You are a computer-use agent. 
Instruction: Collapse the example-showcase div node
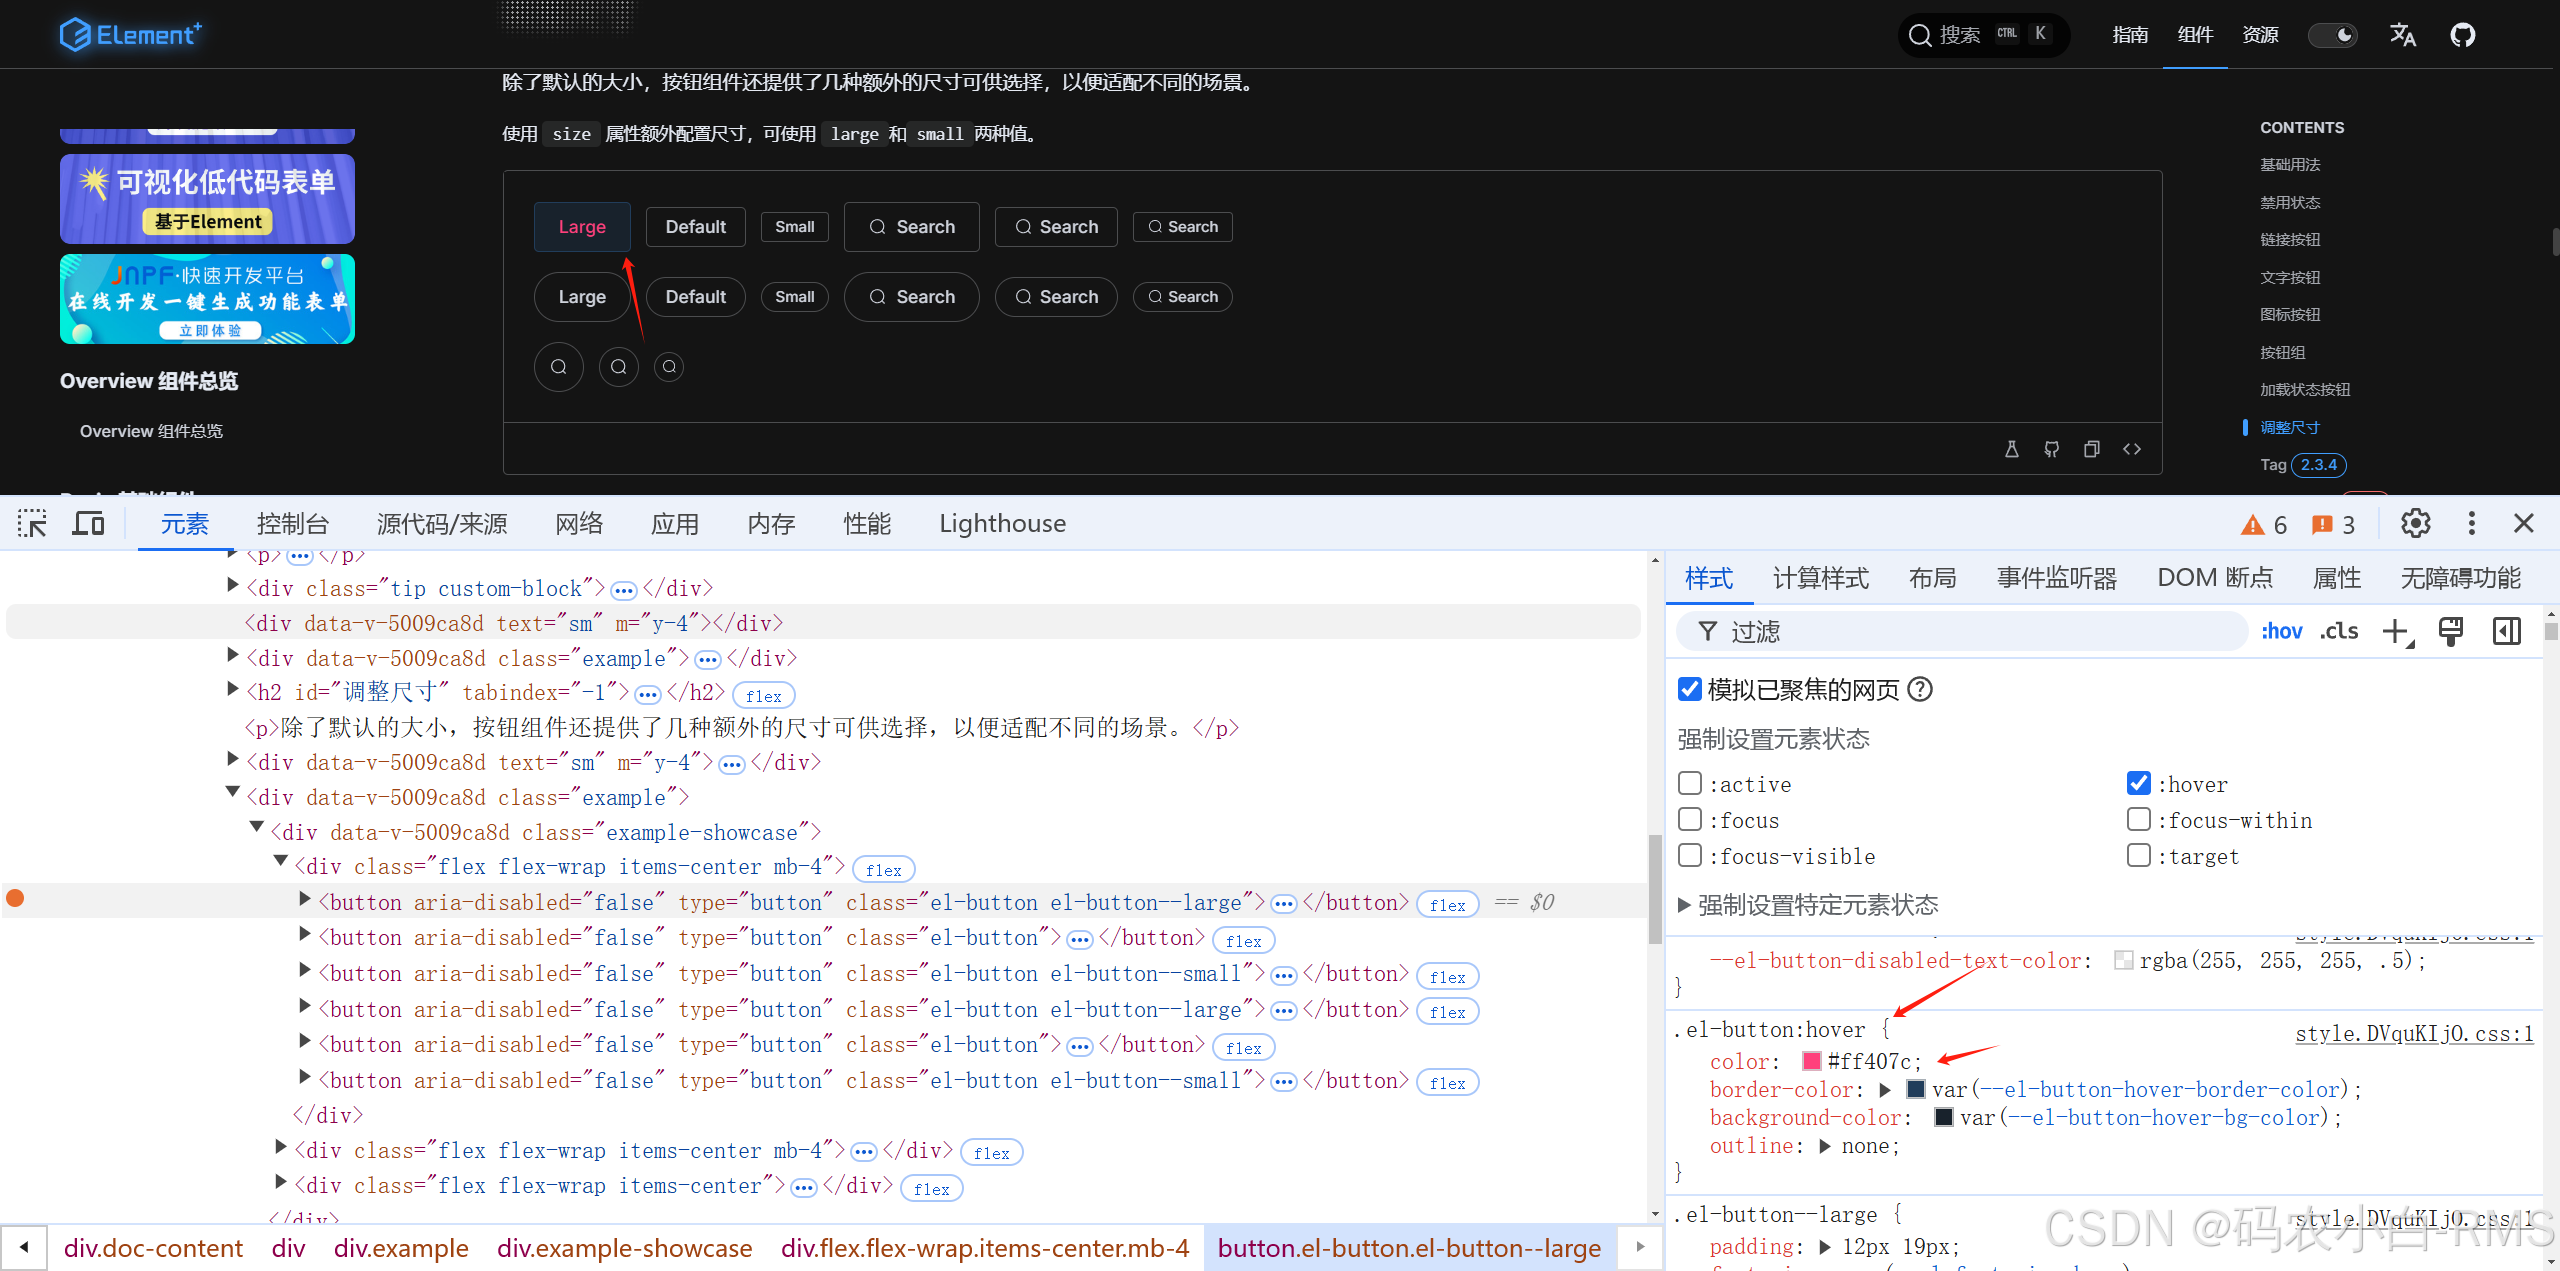(x=257, y=828)
